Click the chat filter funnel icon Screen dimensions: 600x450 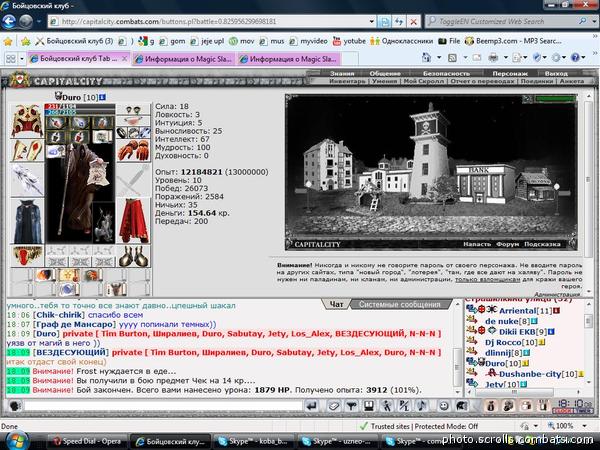tap(351, 406)
